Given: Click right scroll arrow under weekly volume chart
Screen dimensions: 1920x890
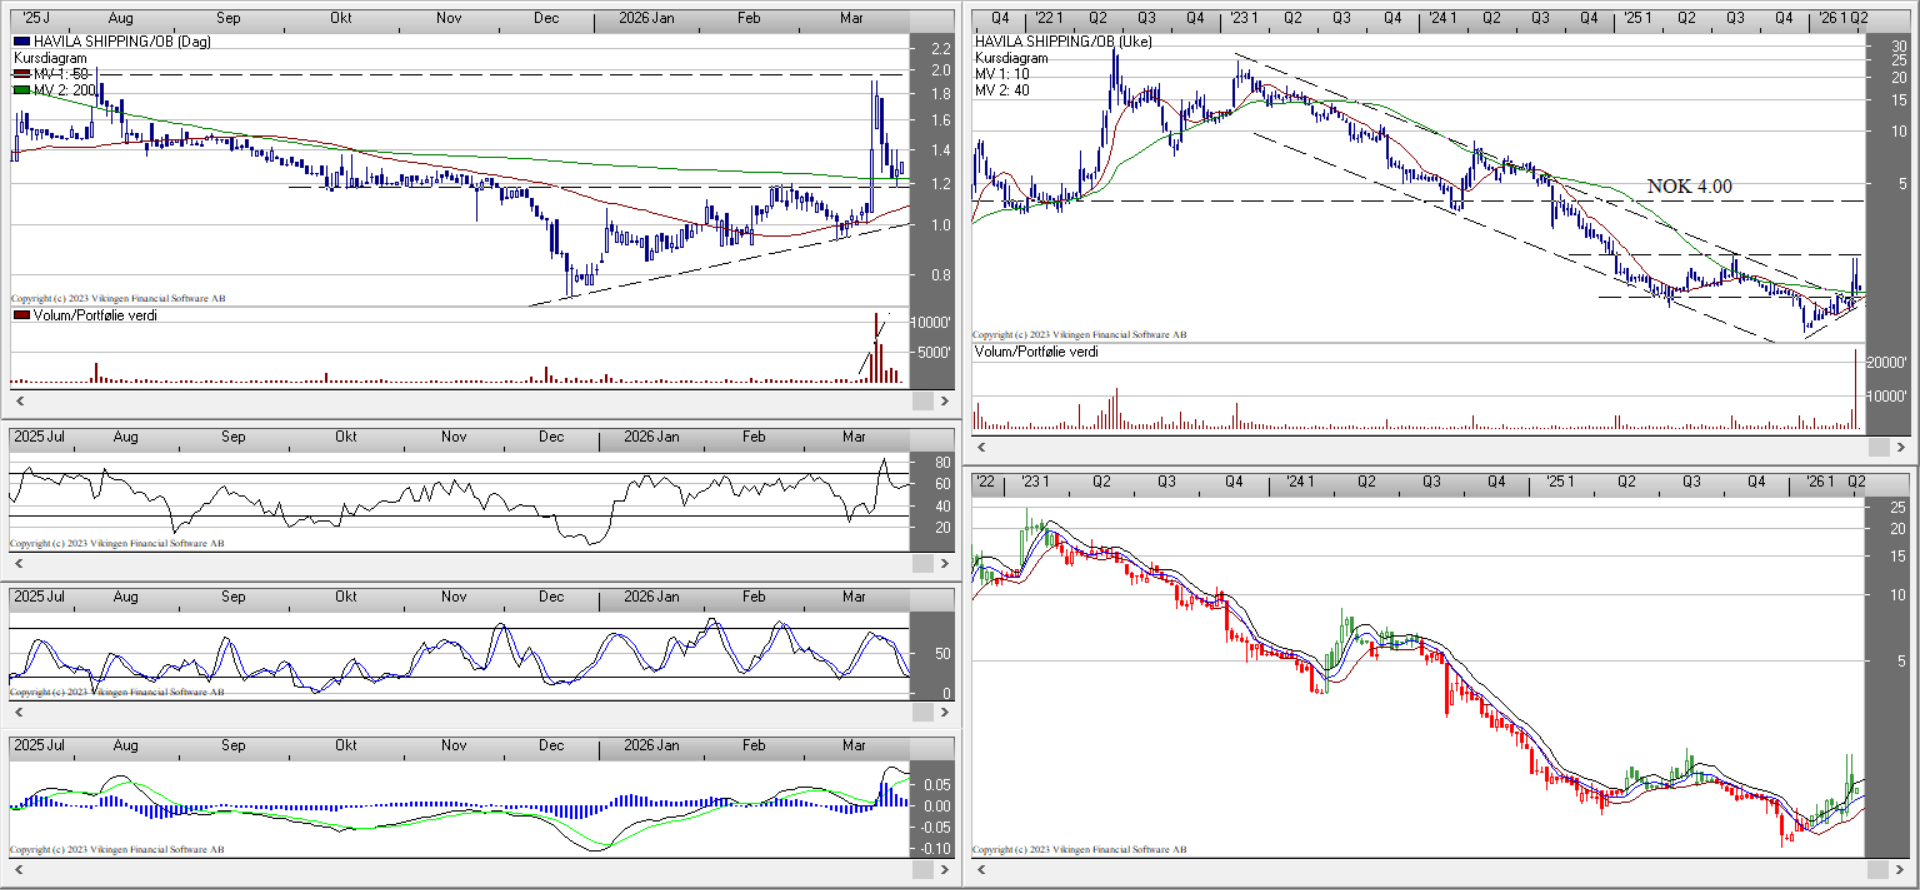Looking at the screenshot, I should (1901, 447).
